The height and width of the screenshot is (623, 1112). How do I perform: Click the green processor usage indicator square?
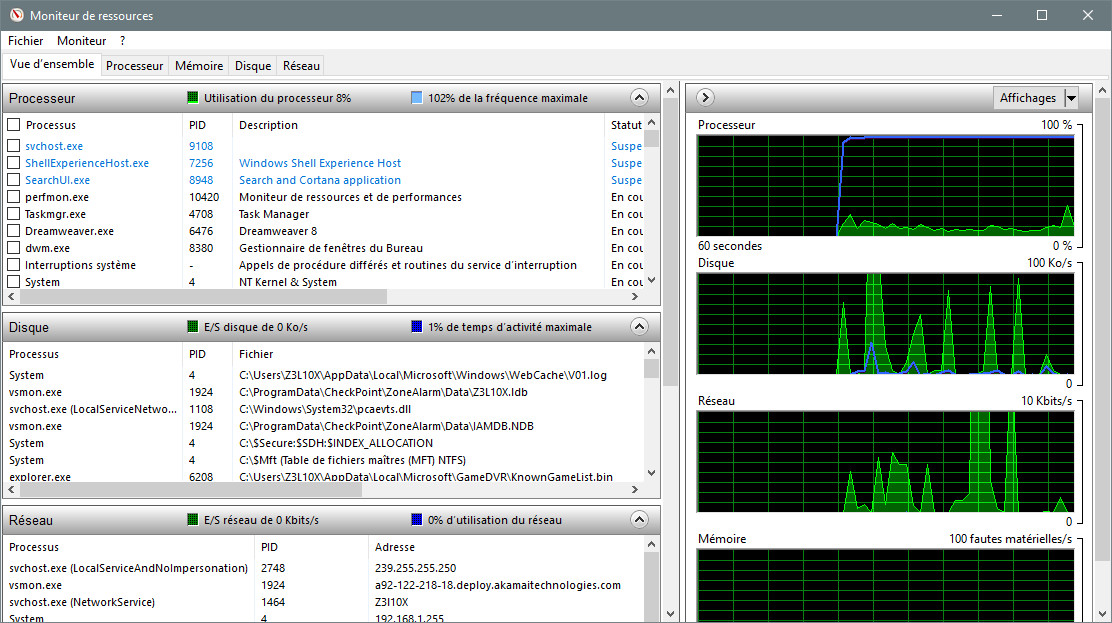click(192, 98)
